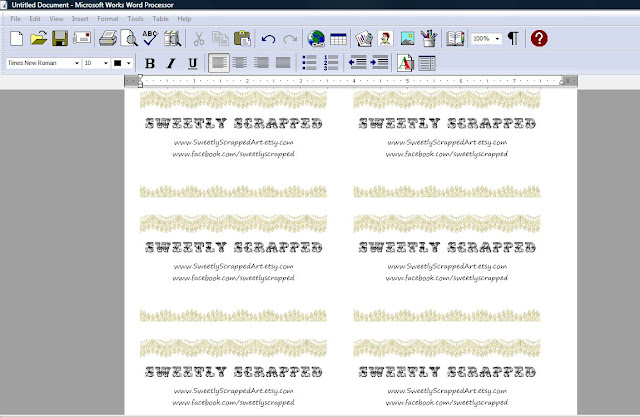Decrease paragraph indent
Viewport: 640px width, 417px height.
point(358,63)
